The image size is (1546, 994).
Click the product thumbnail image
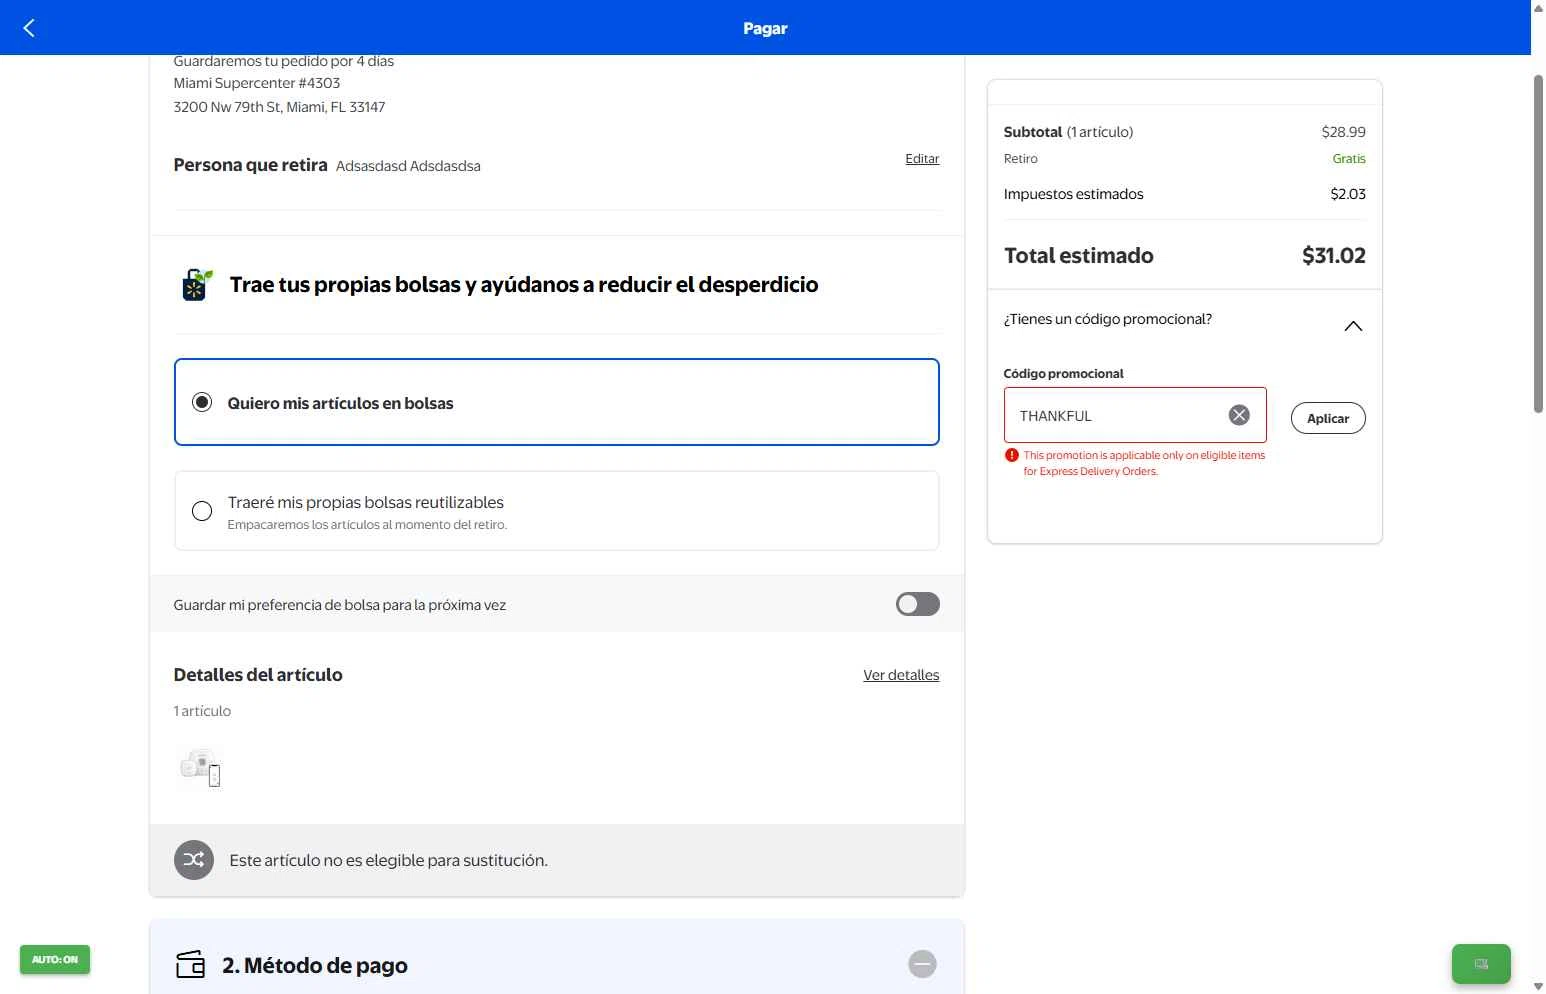(x=200, y=768)
